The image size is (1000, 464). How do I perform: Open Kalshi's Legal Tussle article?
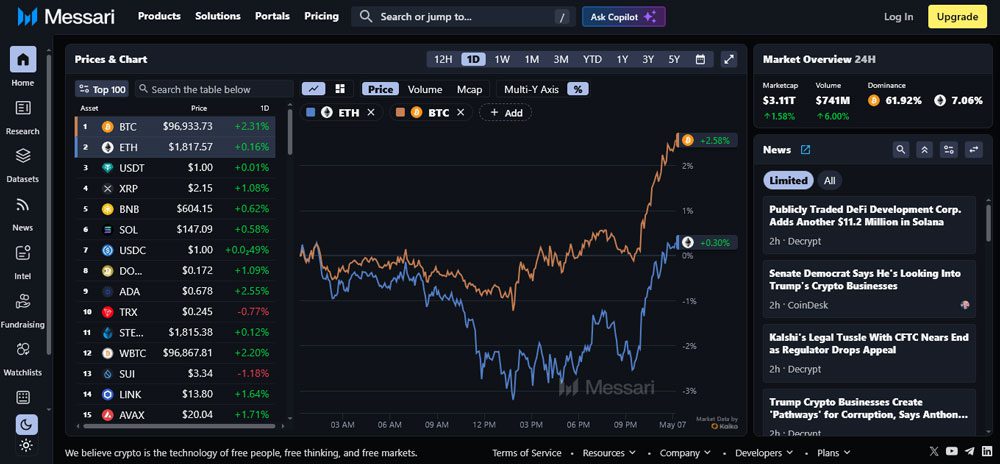pyautogui.click(x=869, y=353)
